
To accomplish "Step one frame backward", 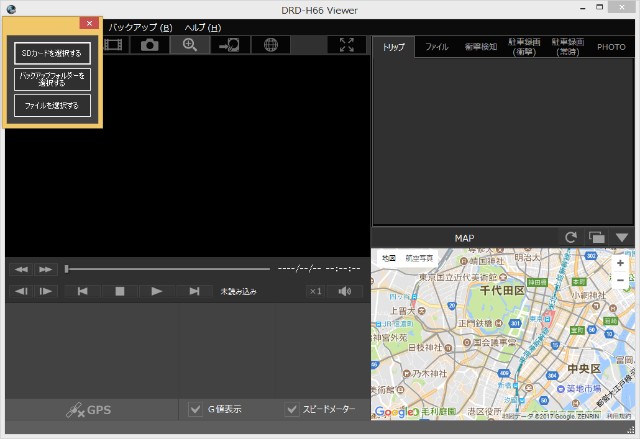I will point(21,291).
